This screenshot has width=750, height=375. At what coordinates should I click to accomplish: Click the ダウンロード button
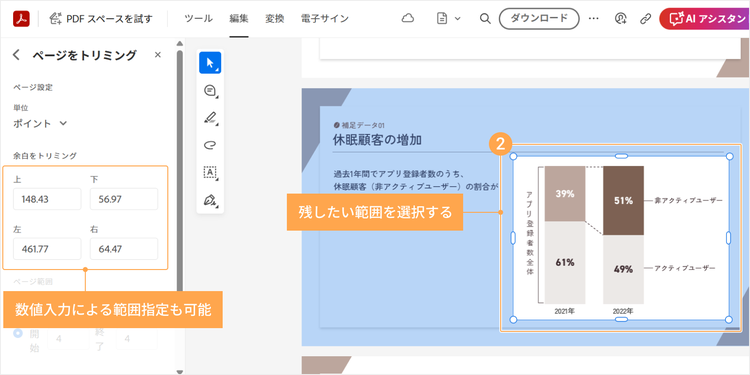(x=539, y=19)
